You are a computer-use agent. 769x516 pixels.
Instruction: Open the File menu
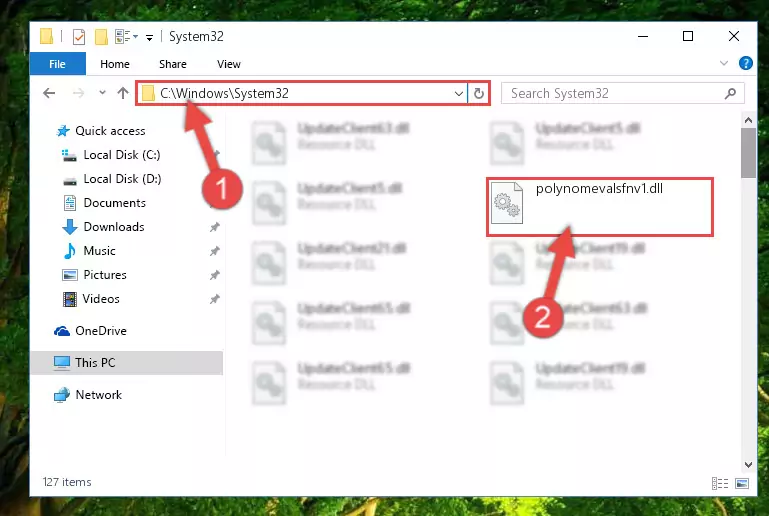(57, 64)
